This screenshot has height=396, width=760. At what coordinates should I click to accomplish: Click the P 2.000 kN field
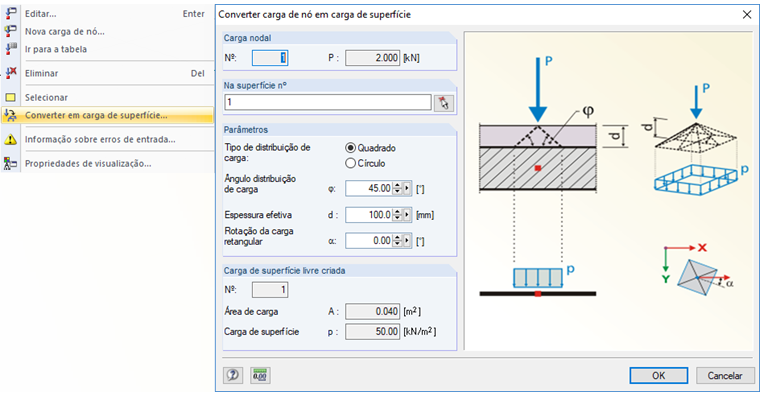pos(372,58)
